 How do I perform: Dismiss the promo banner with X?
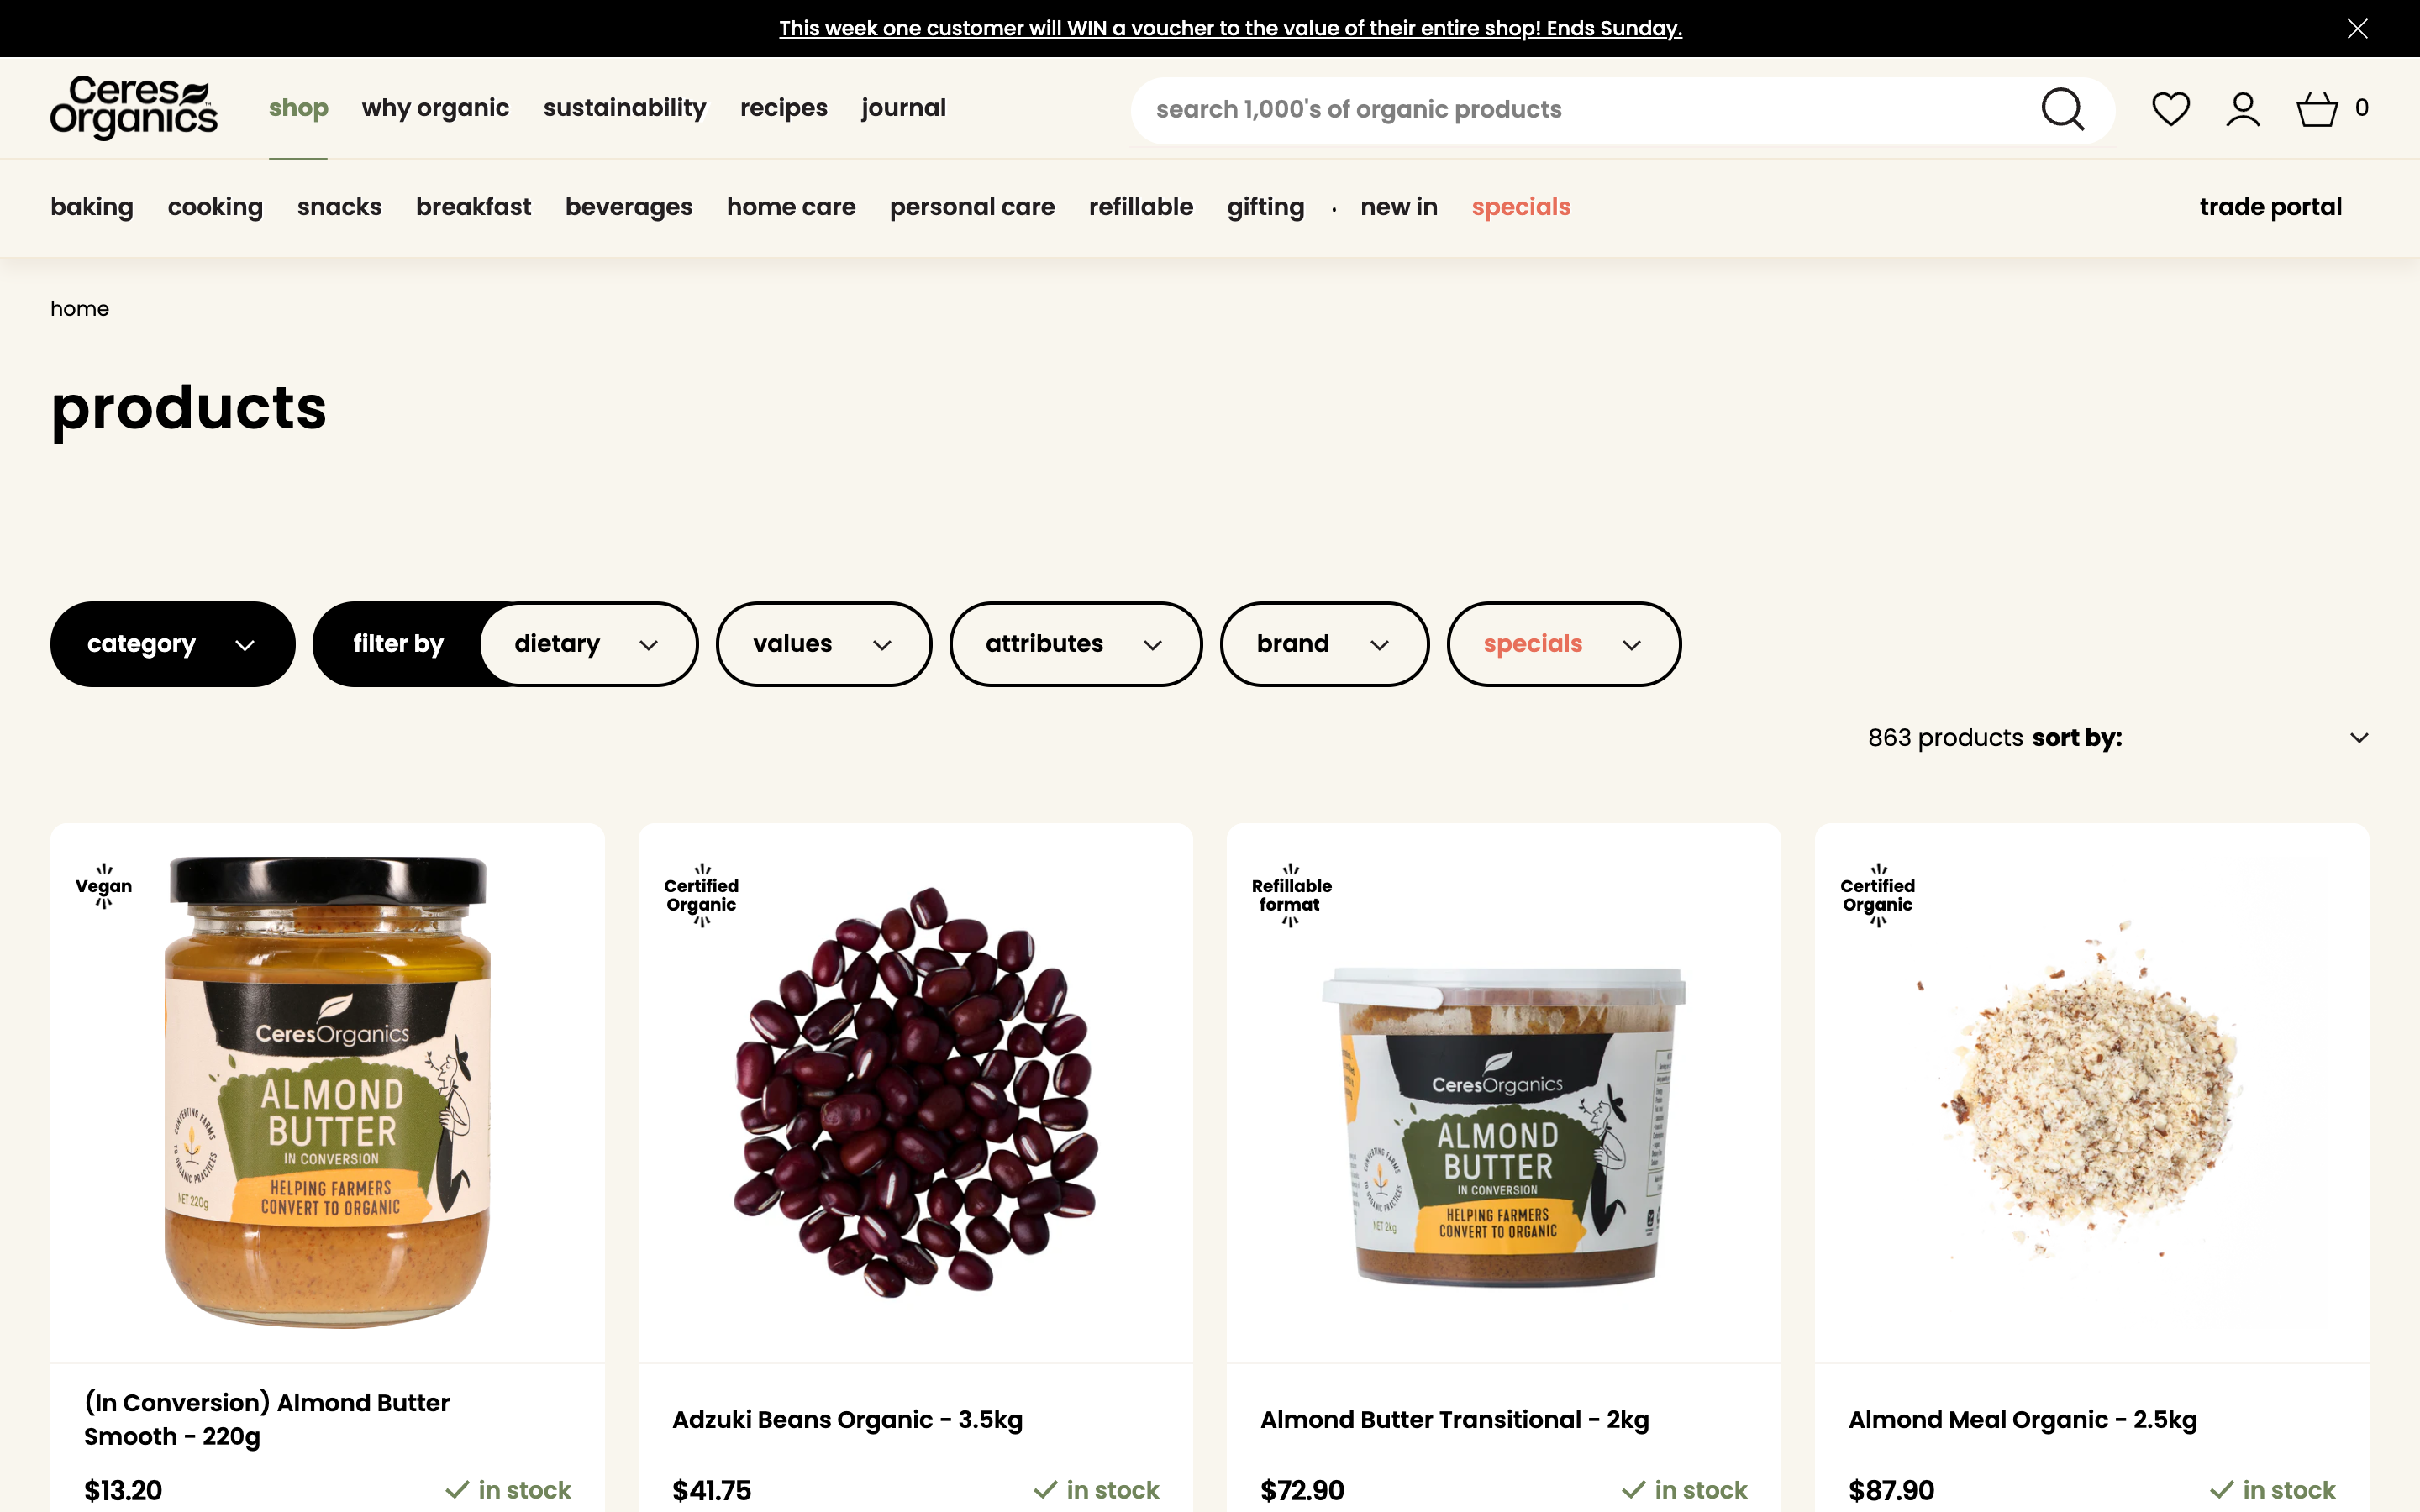[x=2357, y=28]
